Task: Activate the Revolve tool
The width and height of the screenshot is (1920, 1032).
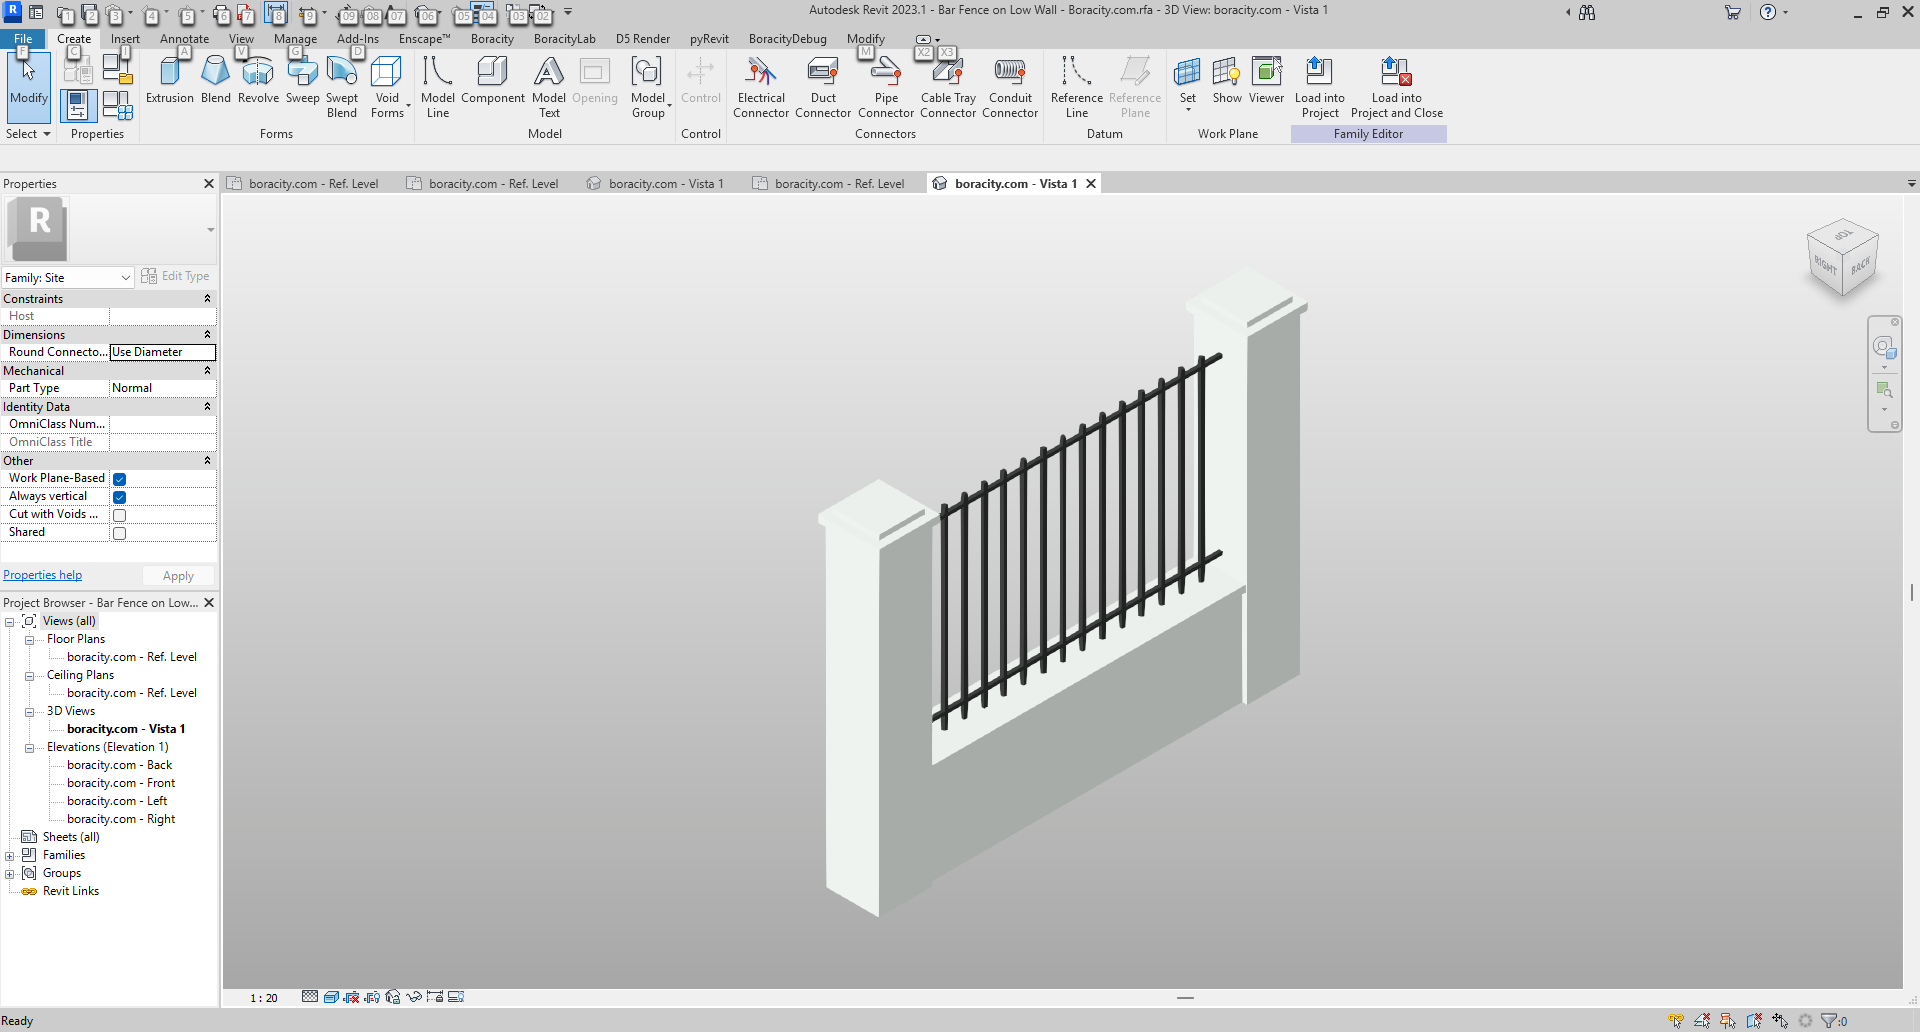Action: [258, 80]
